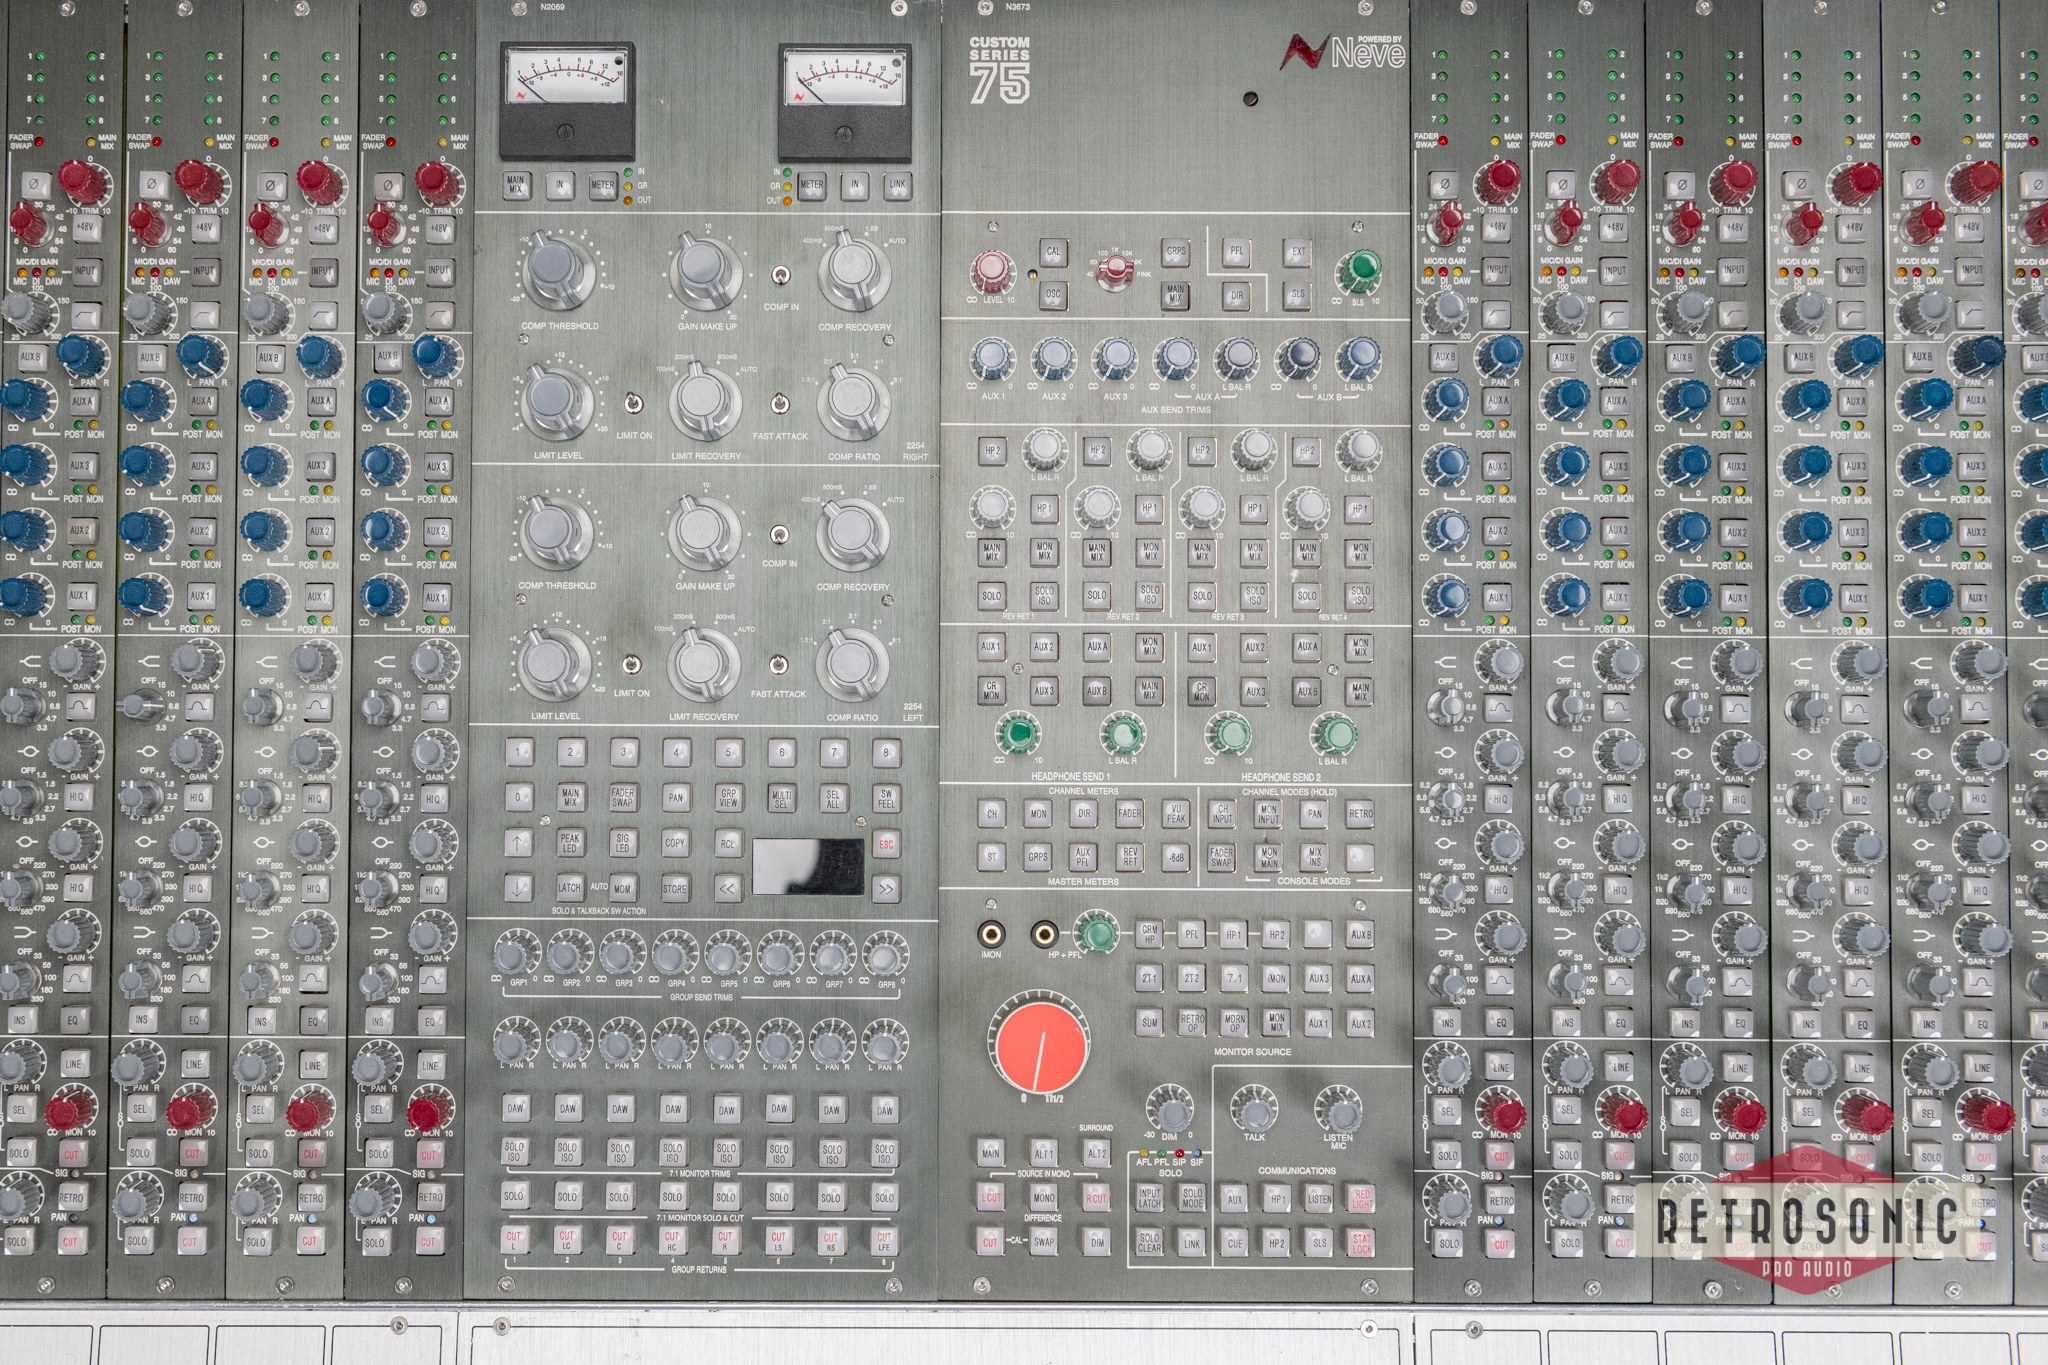Push the INPUT LATCH button
Viewport: 2048px width, 1365px height.
tap(1150, 1198)
